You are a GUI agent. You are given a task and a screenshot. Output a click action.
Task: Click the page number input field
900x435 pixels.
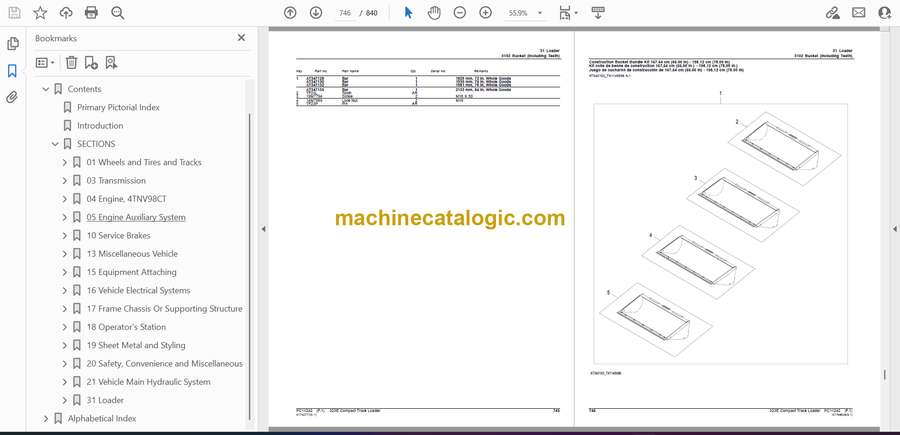[346, 13]
